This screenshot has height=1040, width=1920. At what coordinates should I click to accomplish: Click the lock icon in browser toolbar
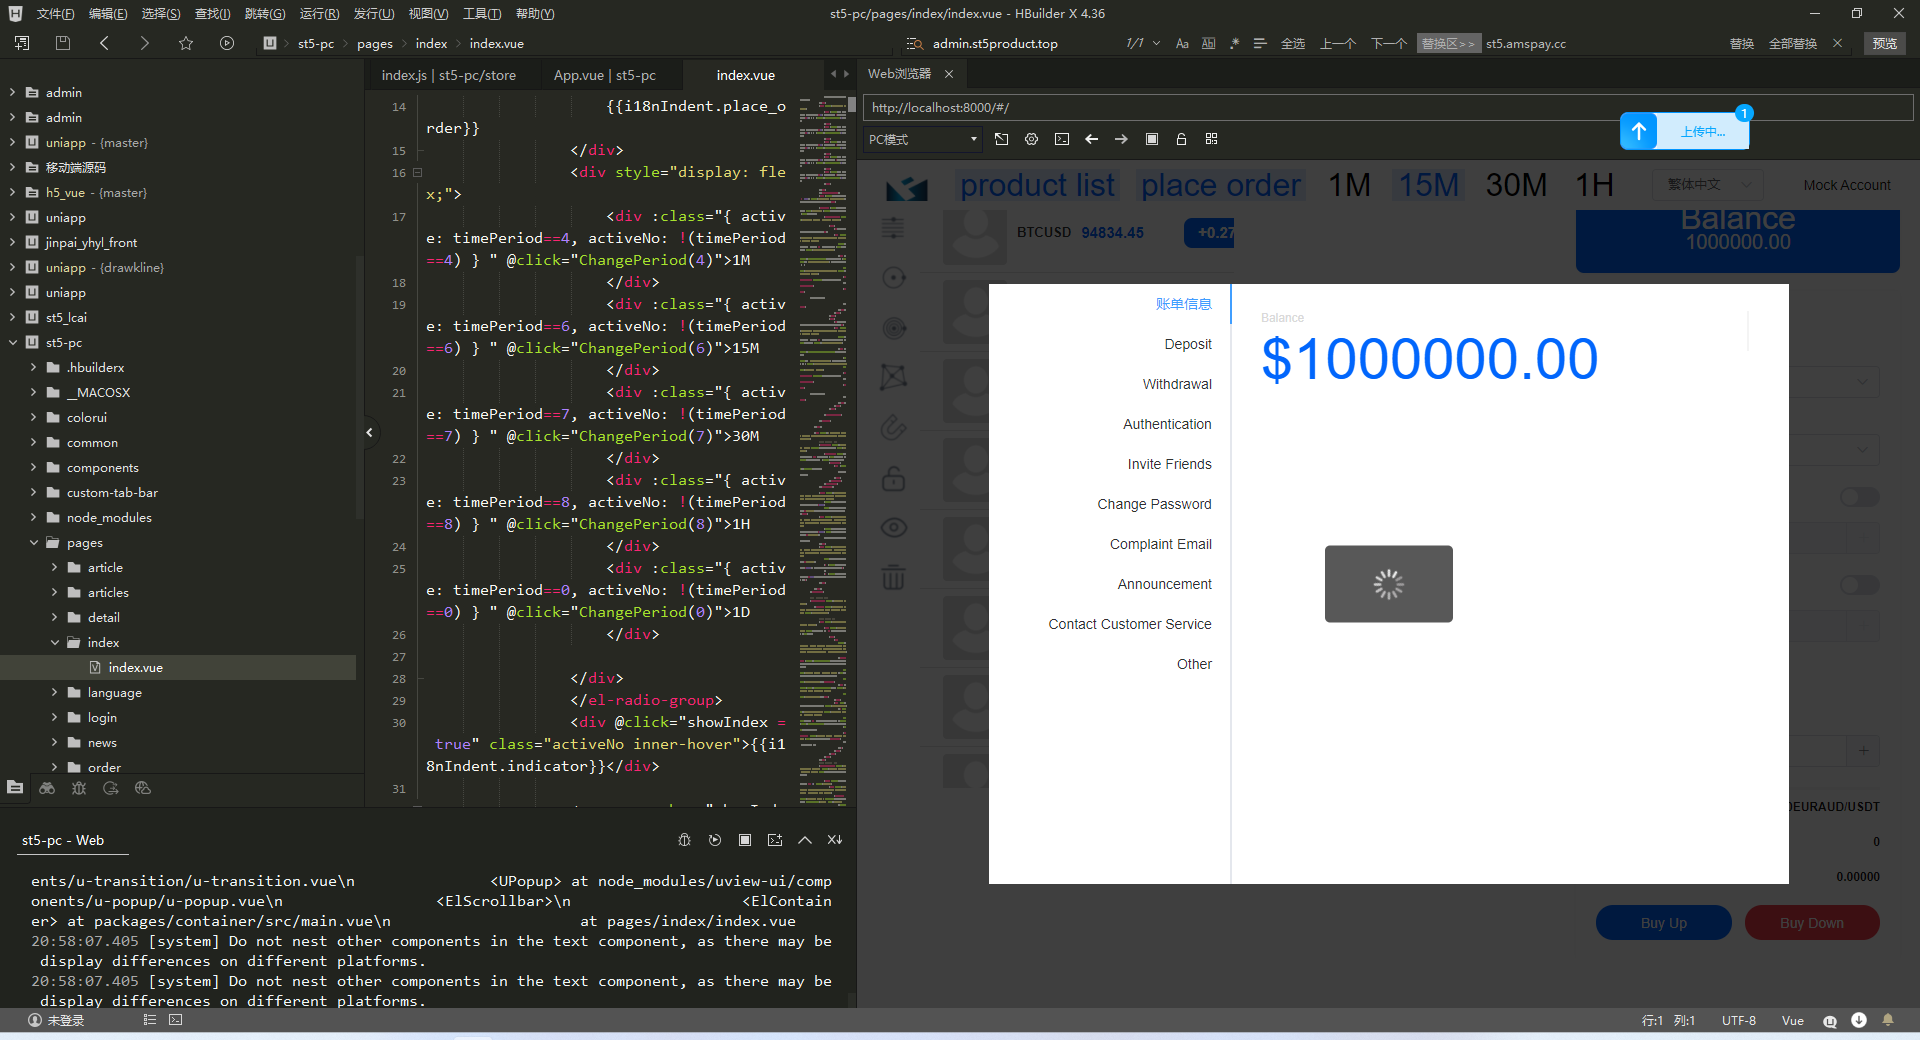click(x=1181, y=139)
